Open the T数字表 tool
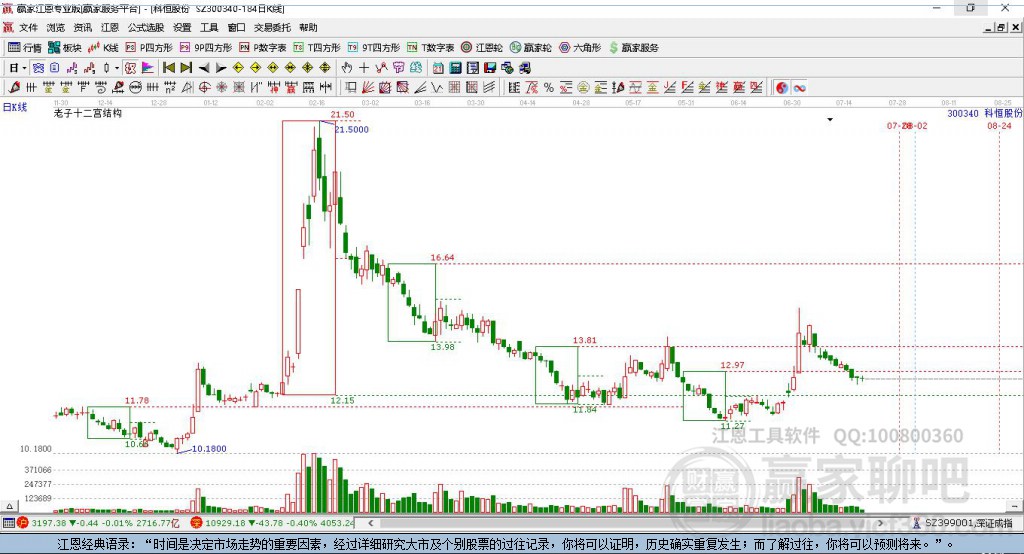Screen dimensions: 1024x554 [430, 48]
